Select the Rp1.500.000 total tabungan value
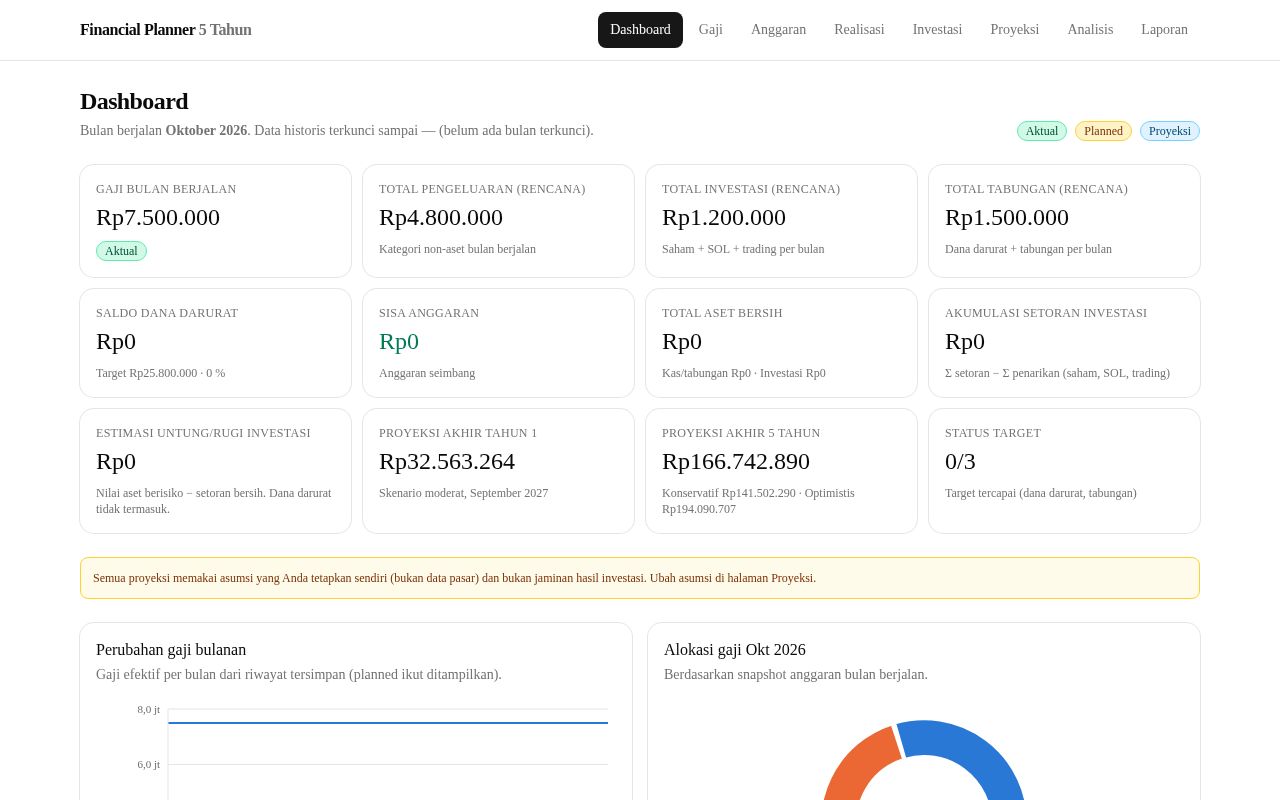This screenshot has height=800, width=1280. 1007,217
